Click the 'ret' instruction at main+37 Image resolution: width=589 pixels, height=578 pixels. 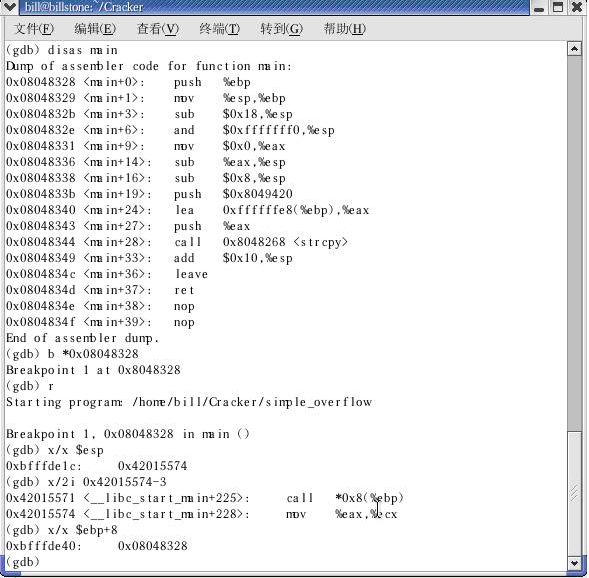pos(184,290)
